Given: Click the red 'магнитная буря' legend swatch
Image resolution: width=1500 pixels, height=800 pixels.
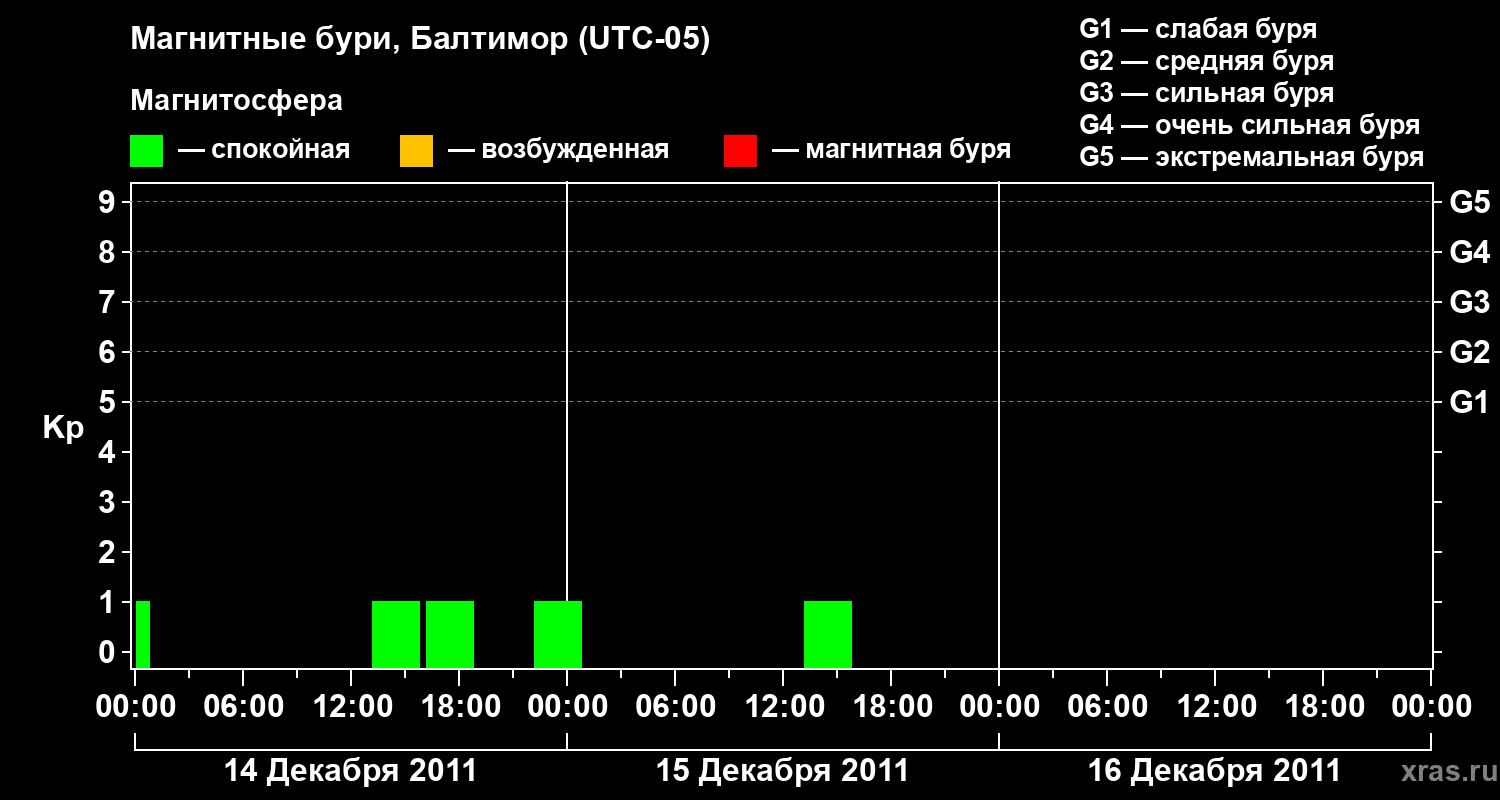Looking at the screenshot, I should [740, 150].
